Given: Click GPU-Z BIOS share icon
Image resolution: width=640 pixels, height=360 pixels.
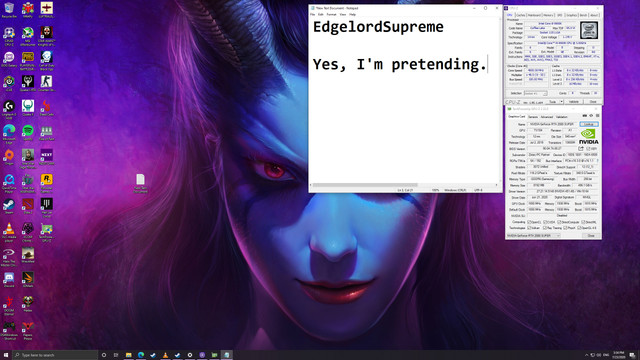Looking at the screenshot, I should click(x=581, y=149).
